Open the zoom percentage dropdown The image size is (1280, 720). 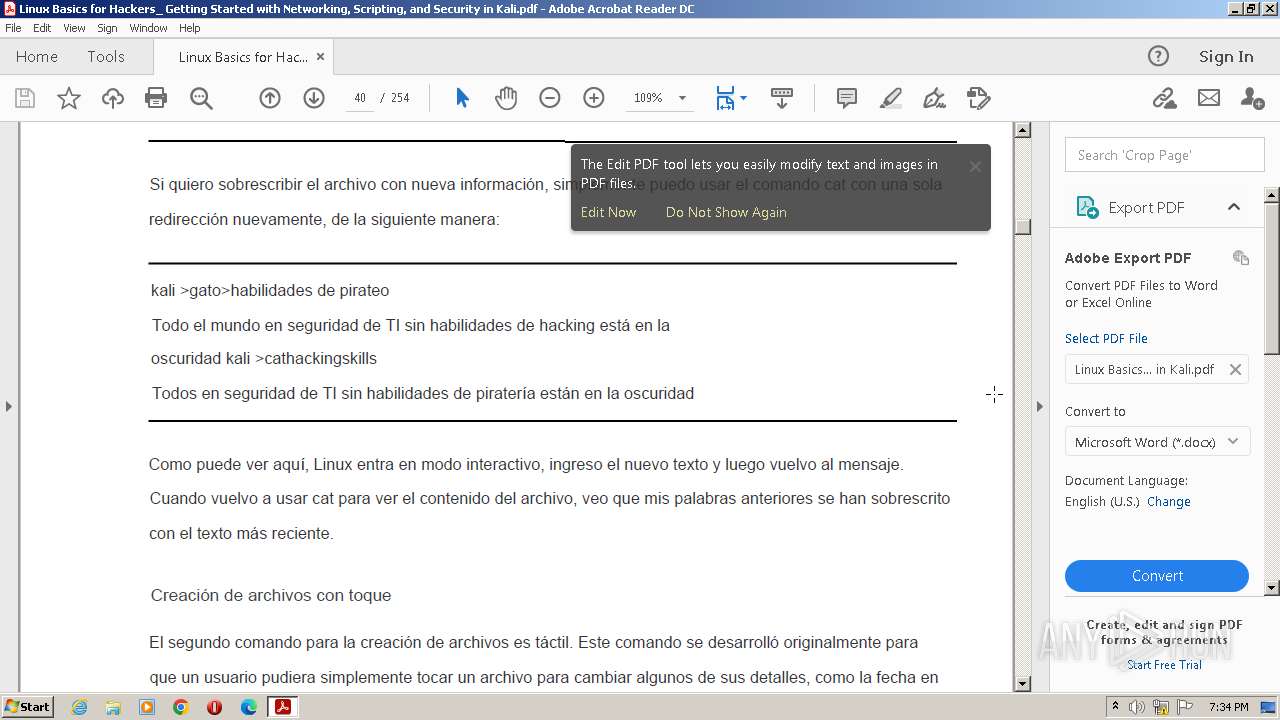point(682,98)
